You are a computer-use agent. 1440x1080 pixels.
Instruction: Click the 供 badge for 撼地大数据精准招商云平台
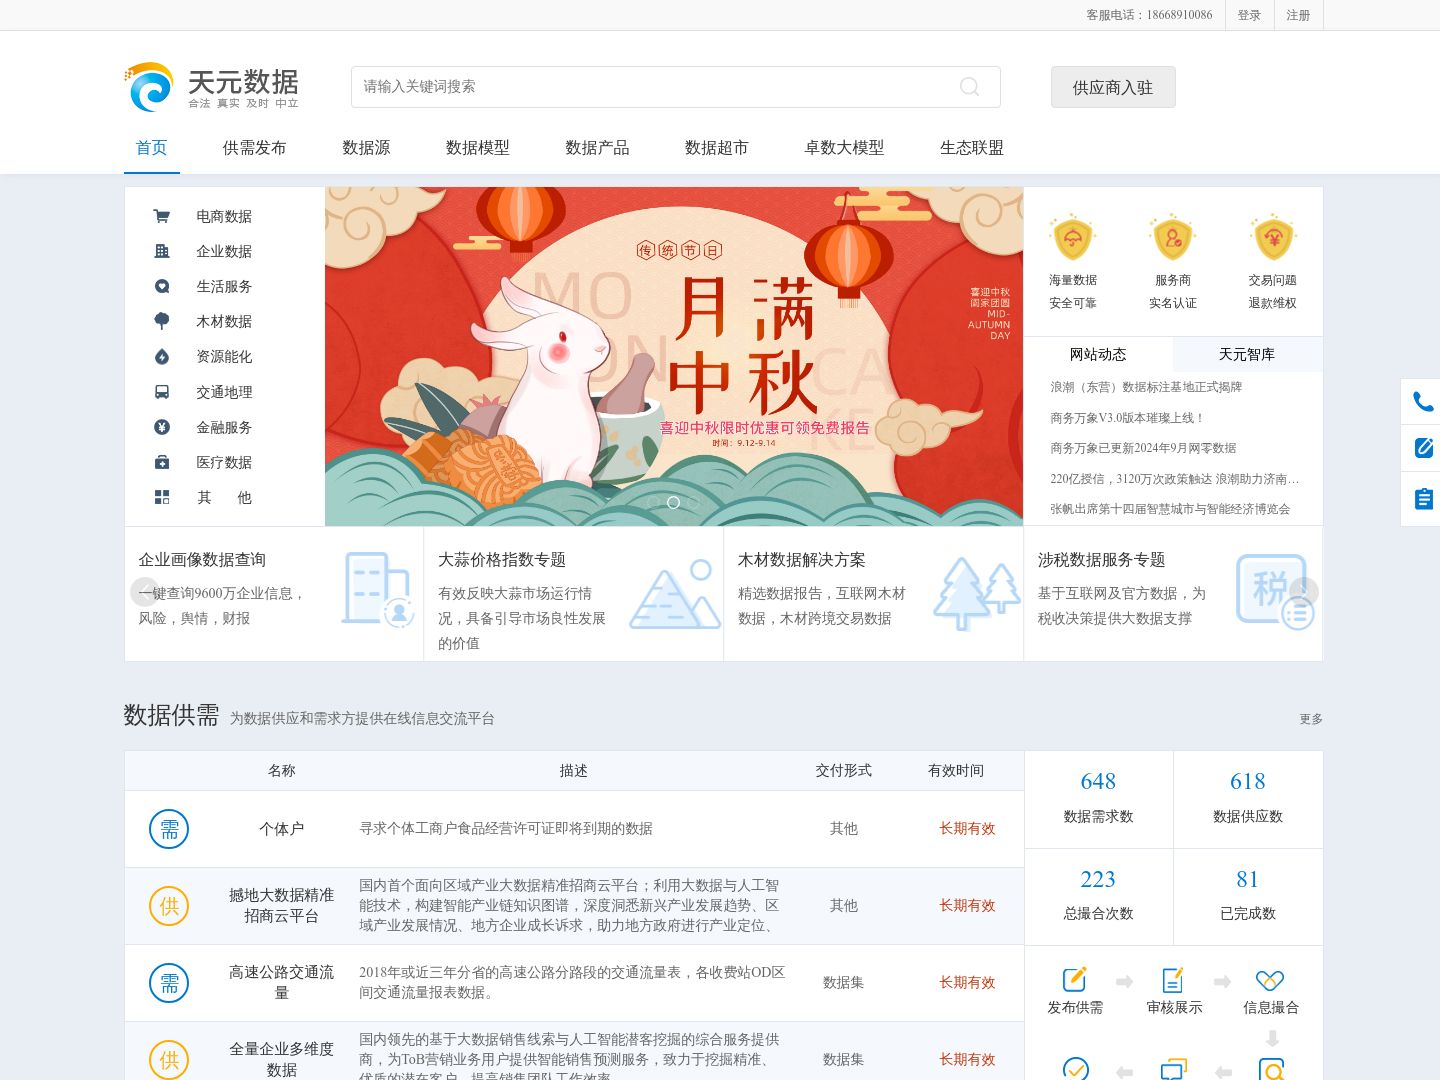[x=169, y=906]
